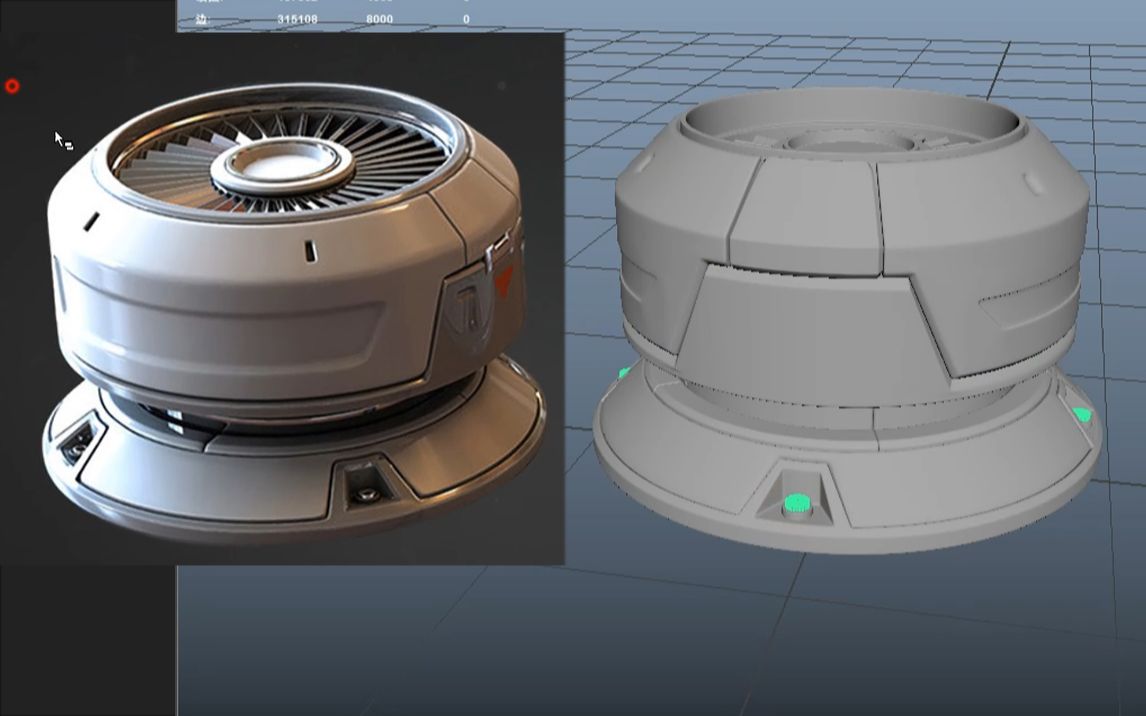Click the 8000 count in the HUD
The width and height of the screenshot is (1146, 716).
click(378, 17)
